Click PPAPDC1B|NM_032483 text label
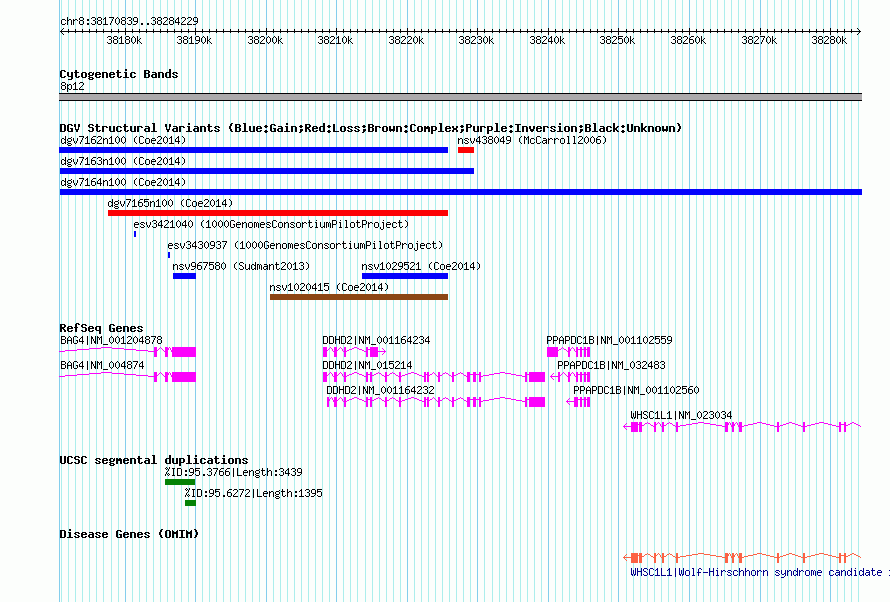This screenshot has width=890, height=602. (x=611, y=365)
